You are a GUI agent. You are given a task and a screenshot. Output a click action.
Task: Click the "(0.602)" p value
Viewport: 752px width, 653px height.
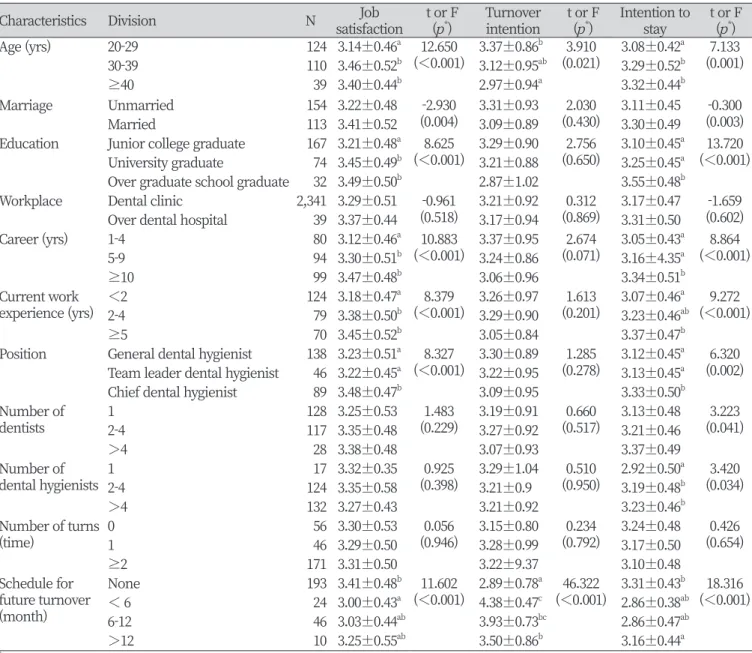pyautogui.click(x=724, y=218)
